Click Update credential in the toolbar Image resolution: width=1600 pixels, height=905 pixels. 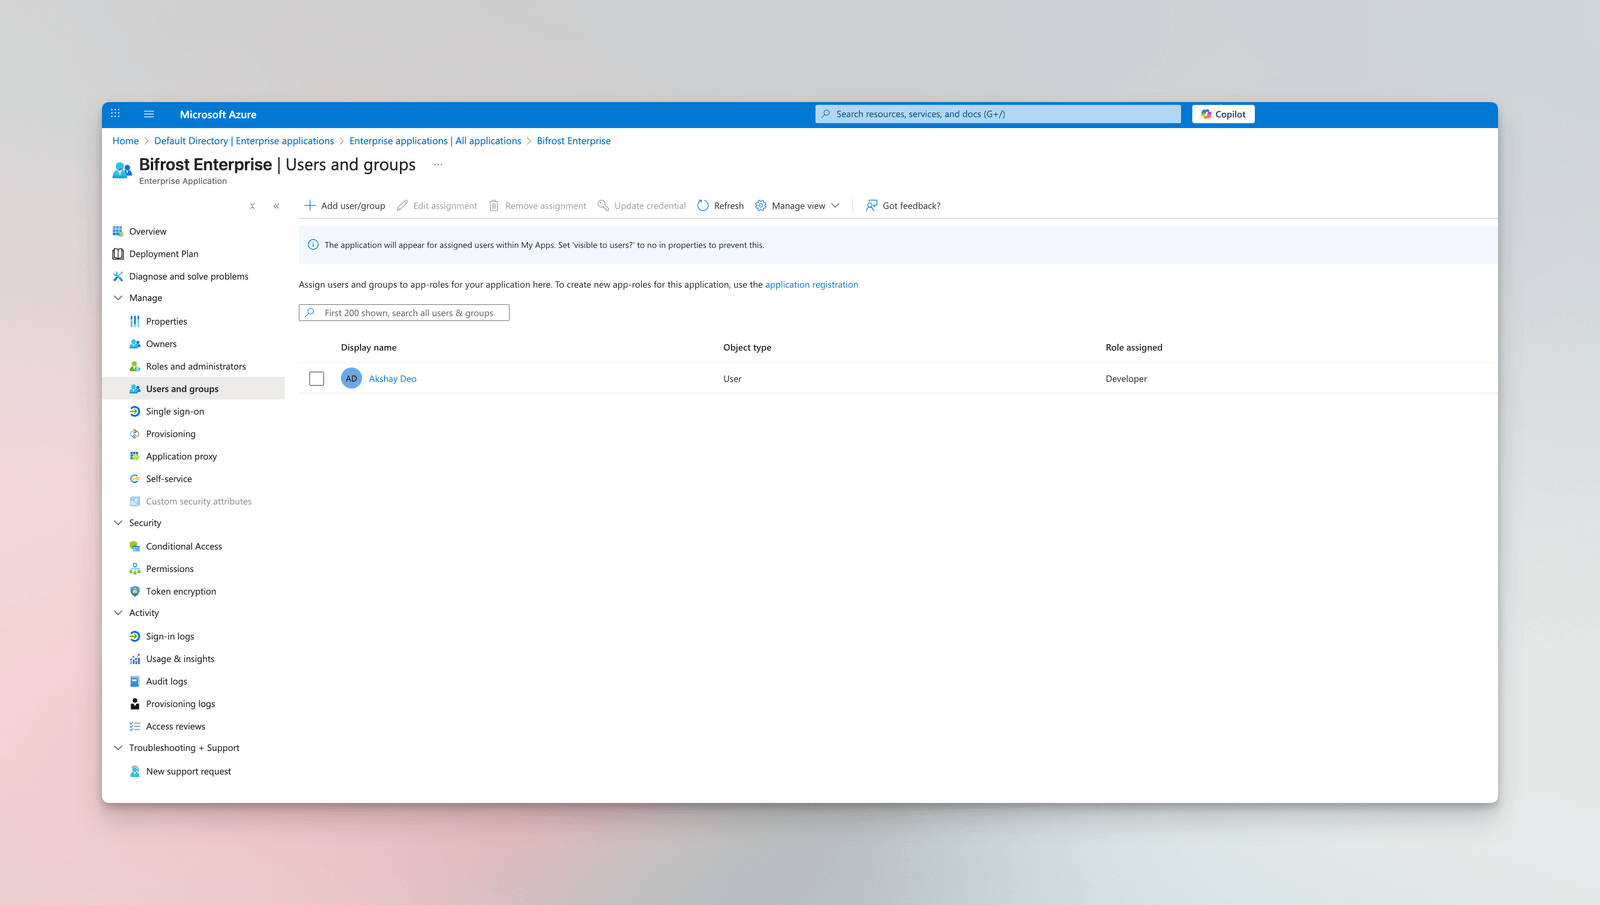(642, 206)
